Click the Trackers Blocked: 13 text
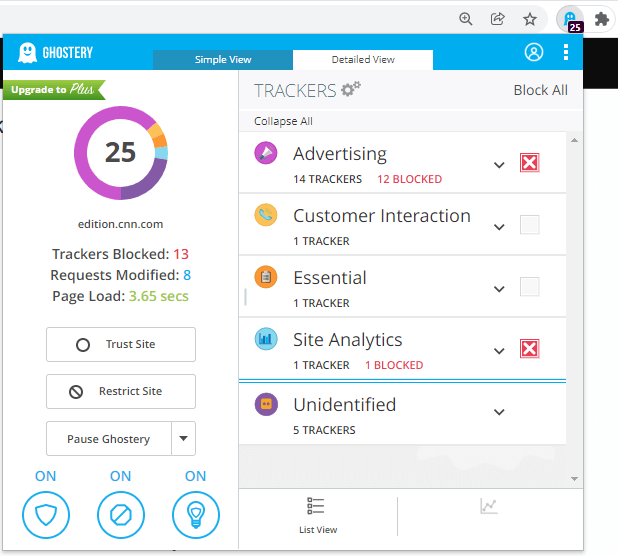The width and height of the screenshot is (618, 556). pos(120,254)
